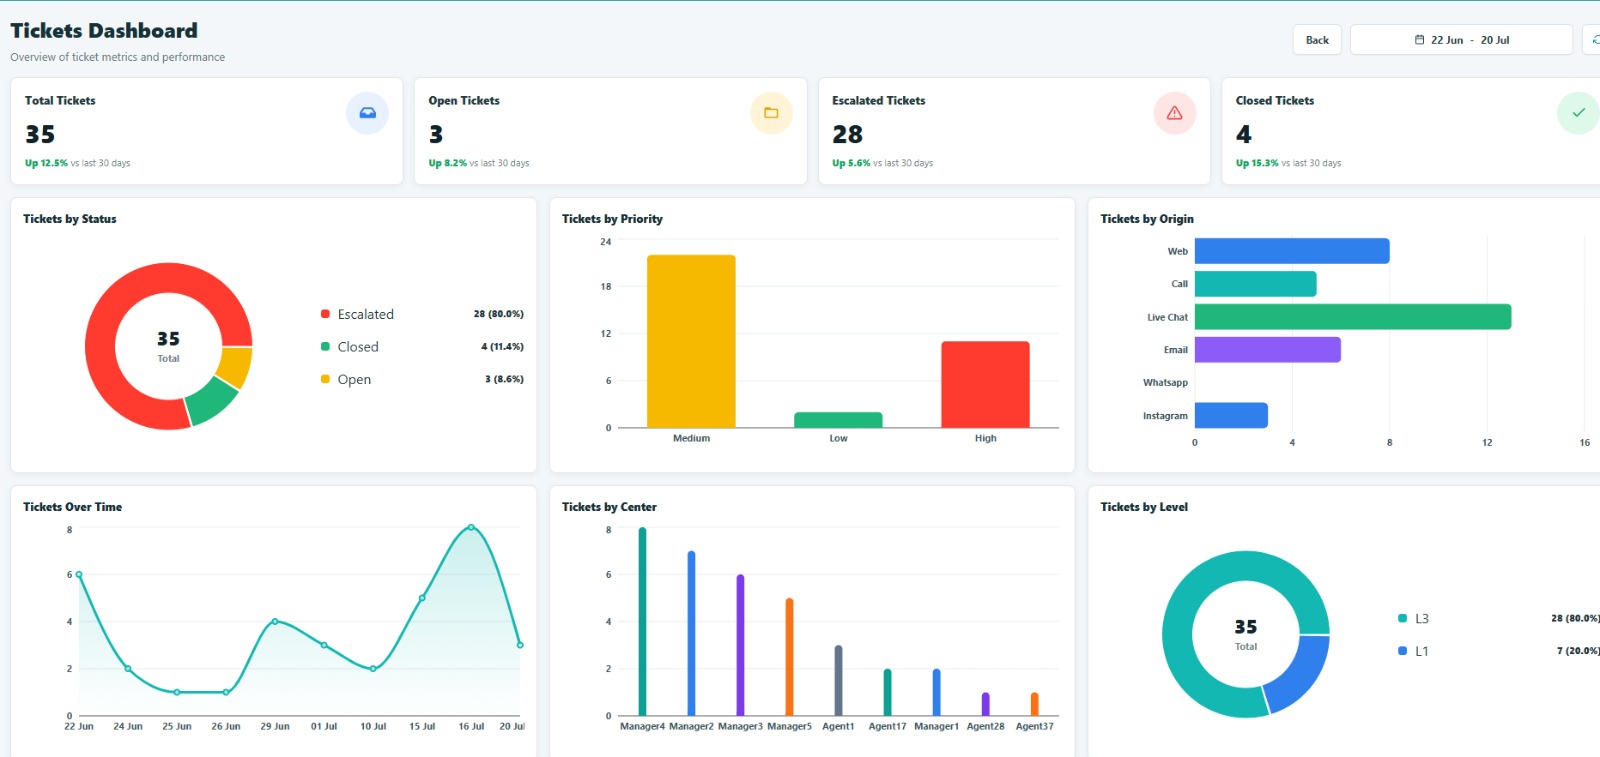Click the Closed Tickets value 4
This screenshot has height=757, width=1600.
[x=1244, y=134]
